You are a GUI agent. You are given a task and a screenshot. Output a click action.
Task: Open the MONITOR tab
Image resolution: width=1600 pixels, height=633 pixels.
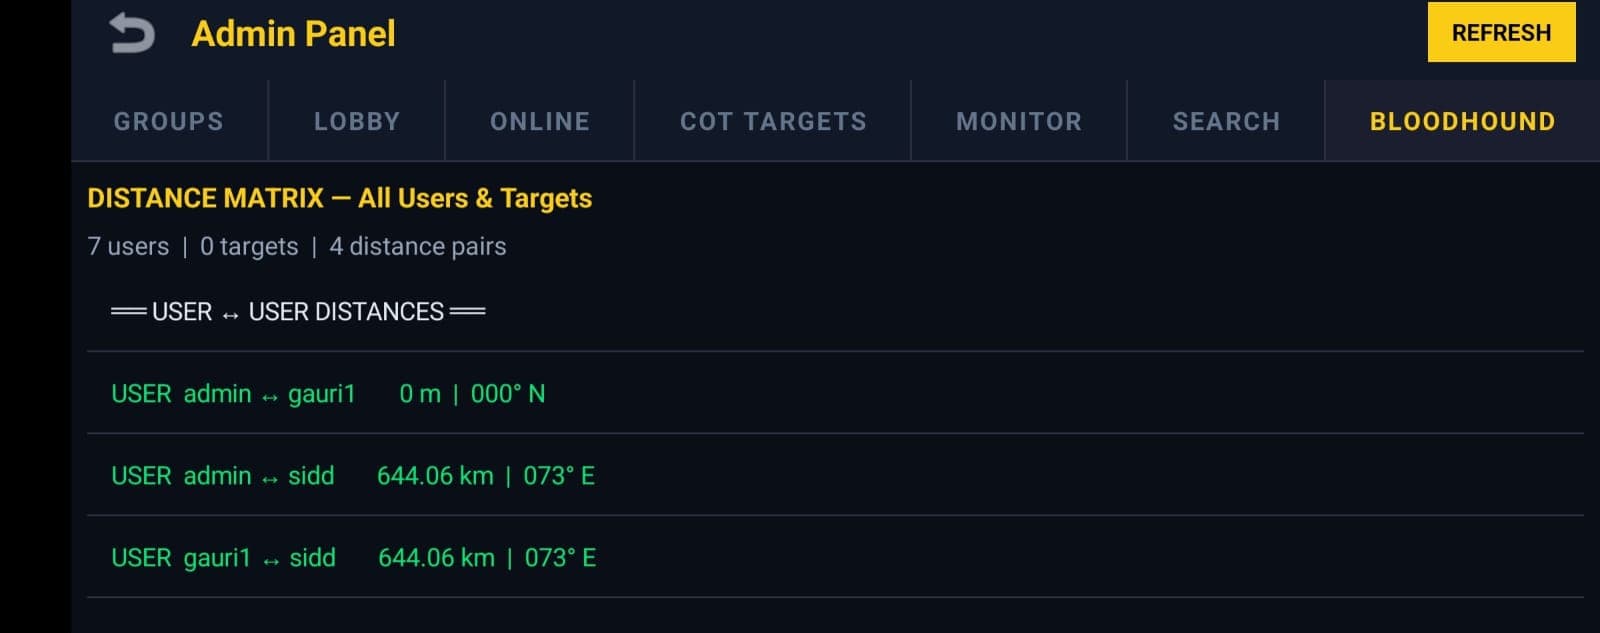click(x=1019, y=121)
